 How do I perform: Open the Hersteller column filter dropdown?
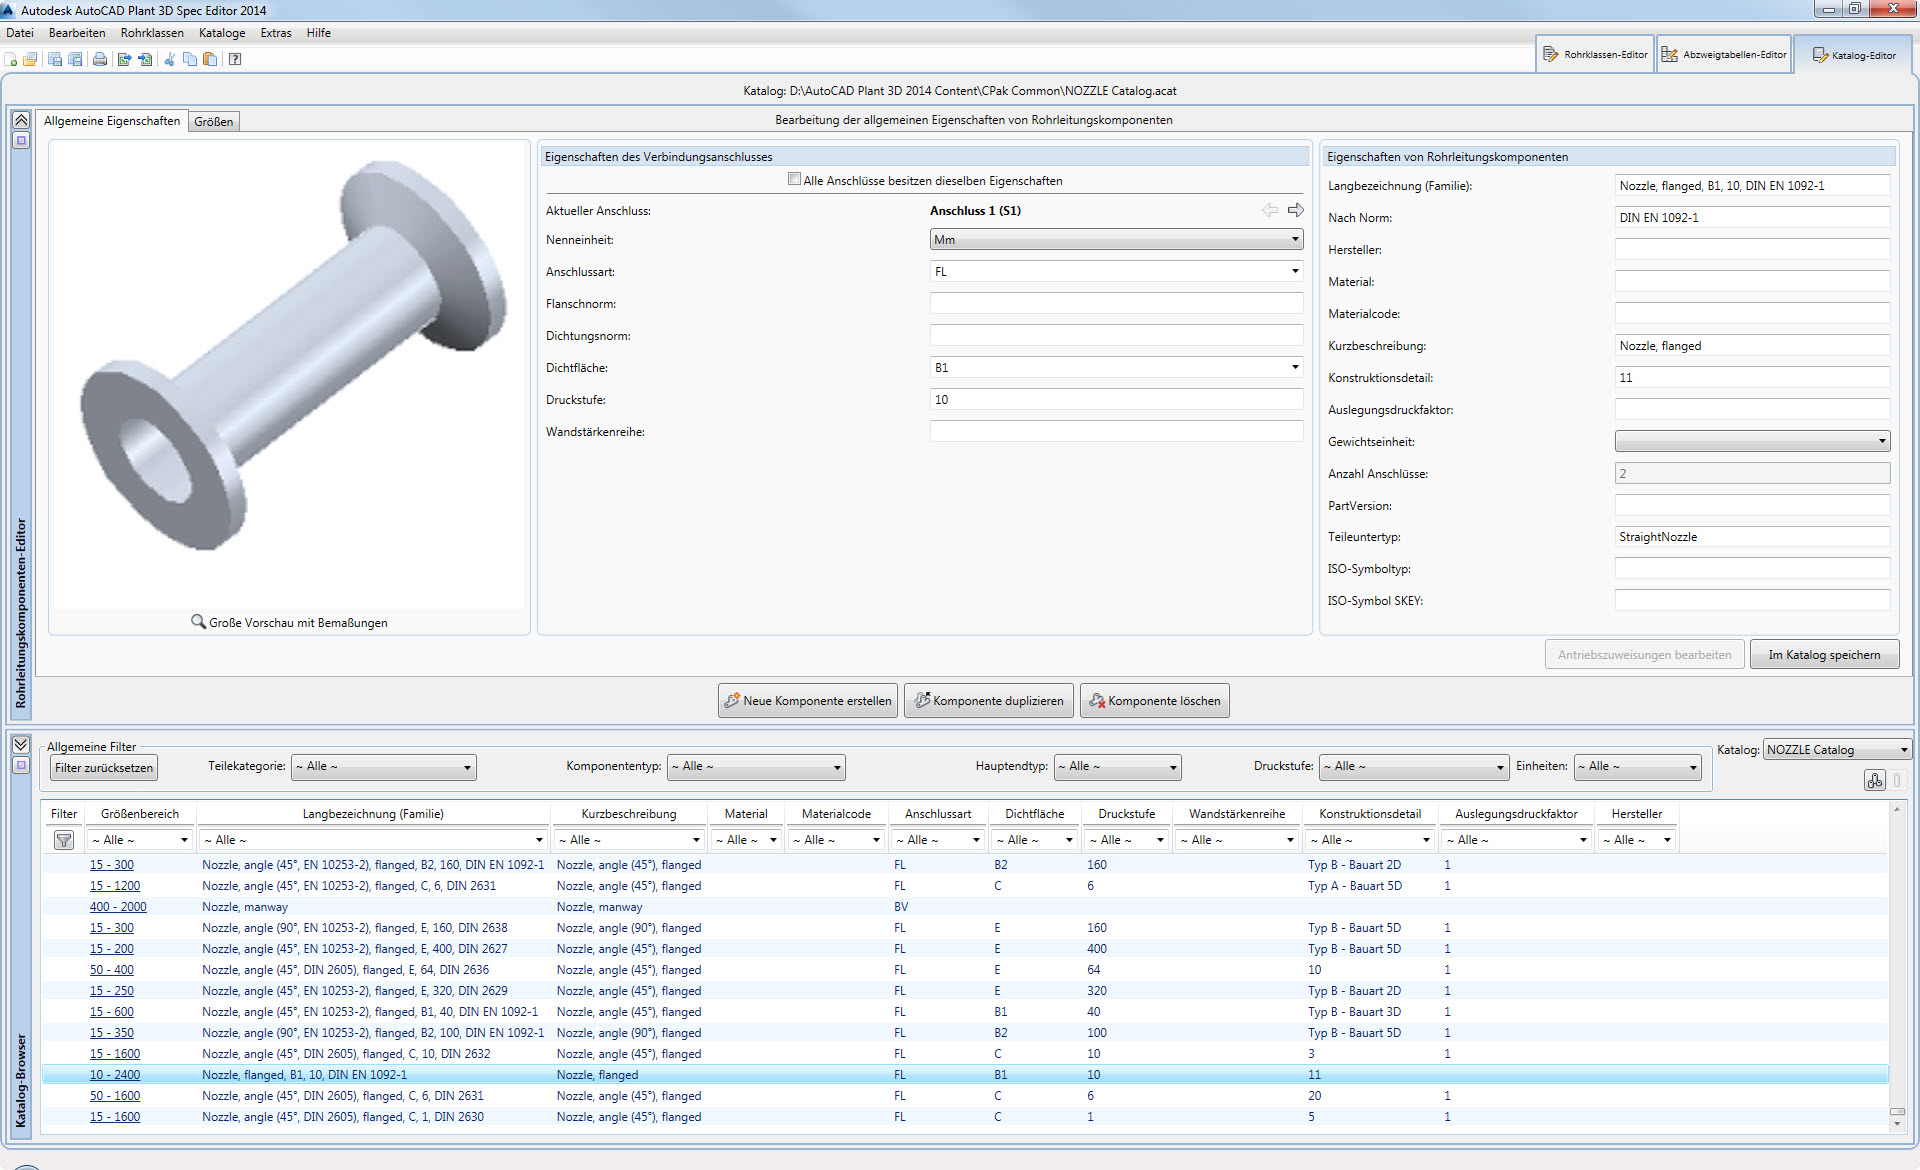[1637, 840]
